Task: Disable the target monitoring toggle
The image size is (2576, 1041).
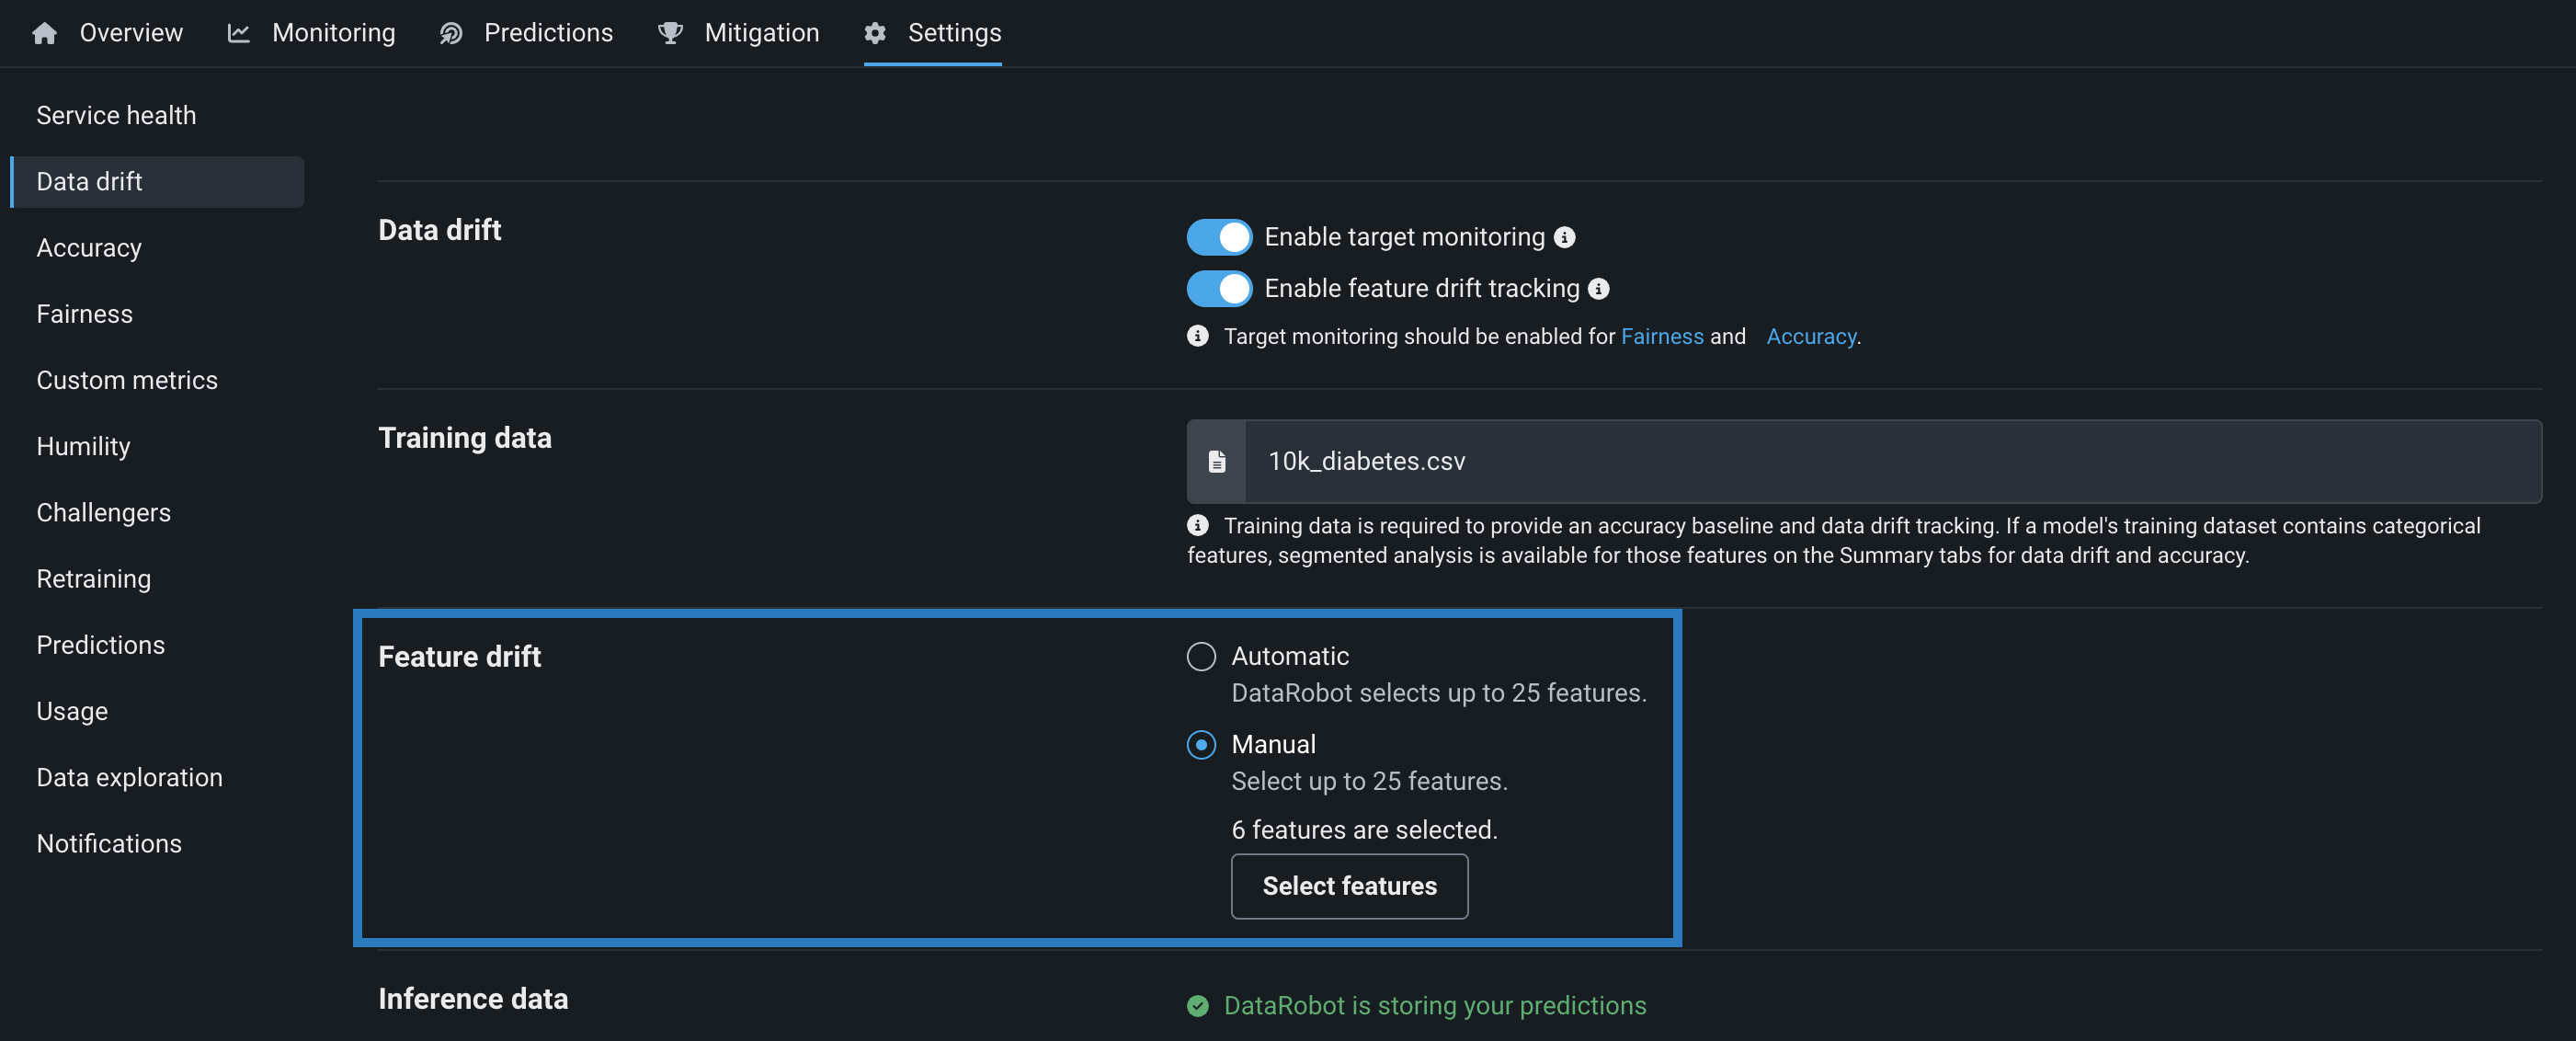Action: [x=1219, y=237]
